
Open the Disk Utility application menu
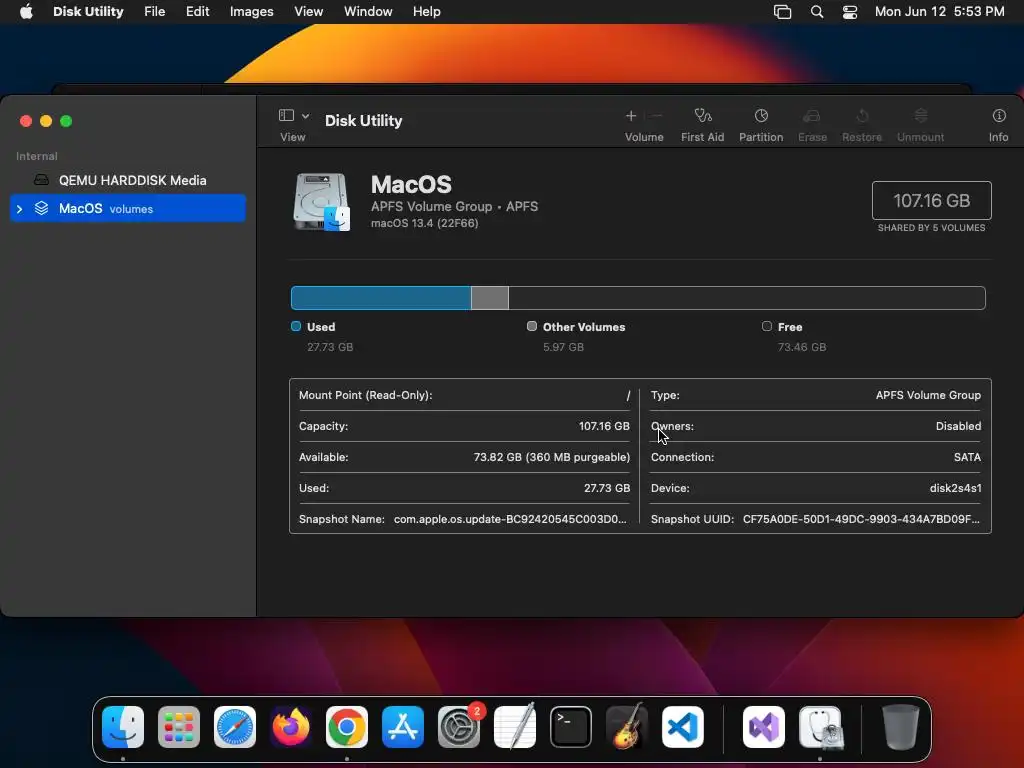click(x=88, y=12)
